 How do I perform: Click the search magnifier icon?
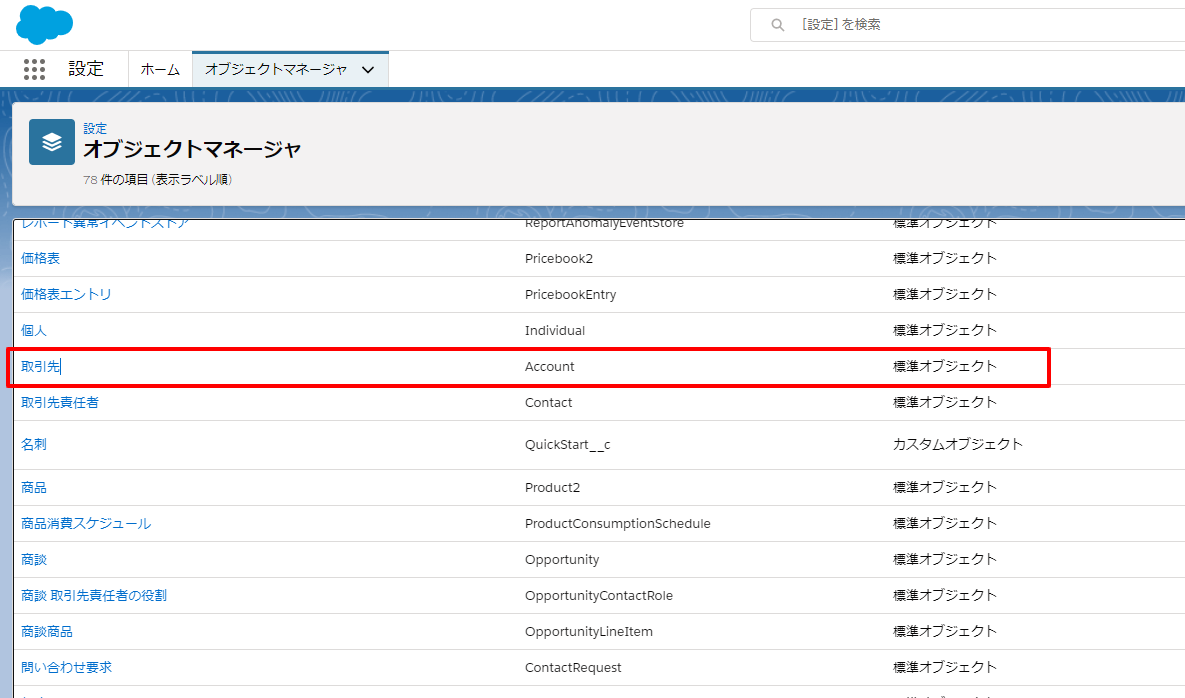tap(778, 25)
